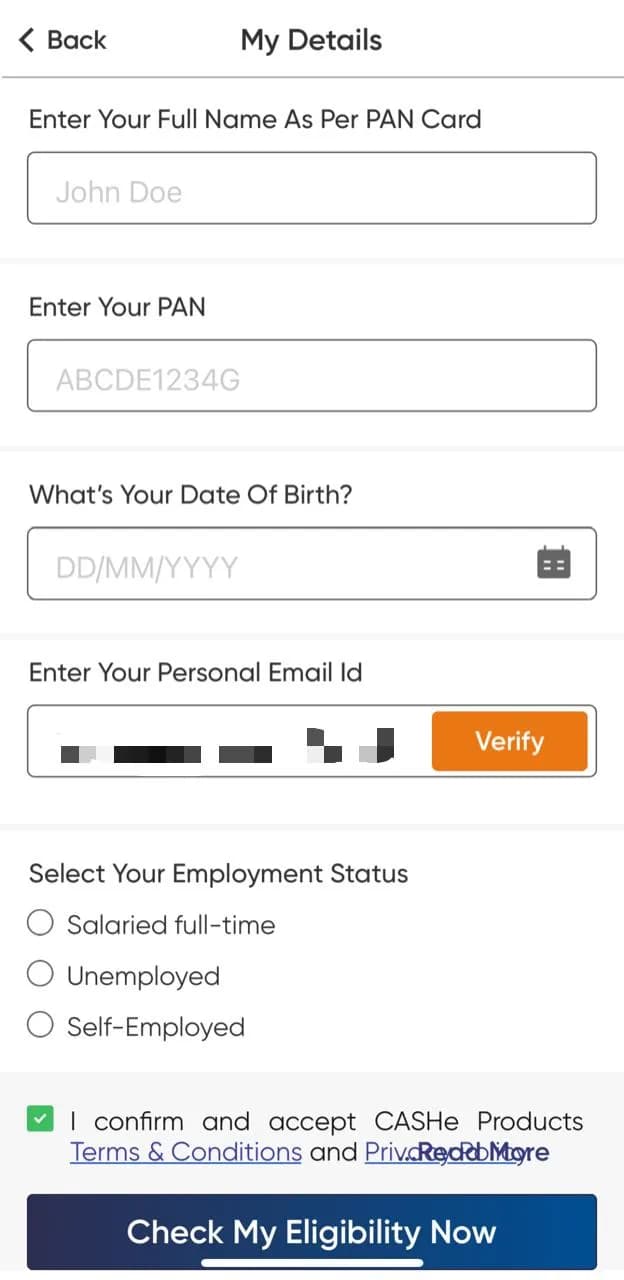
Task: Tap the Enter Your PAN label
Action: pyautogui.click(x=117, y=307)
